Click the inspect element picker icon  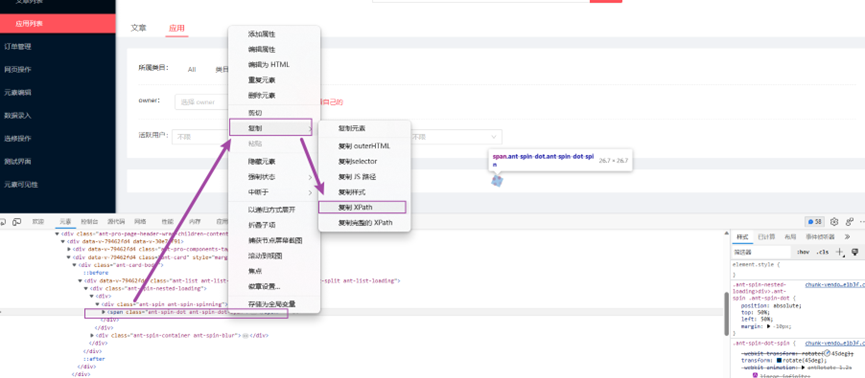pos(3,222)
